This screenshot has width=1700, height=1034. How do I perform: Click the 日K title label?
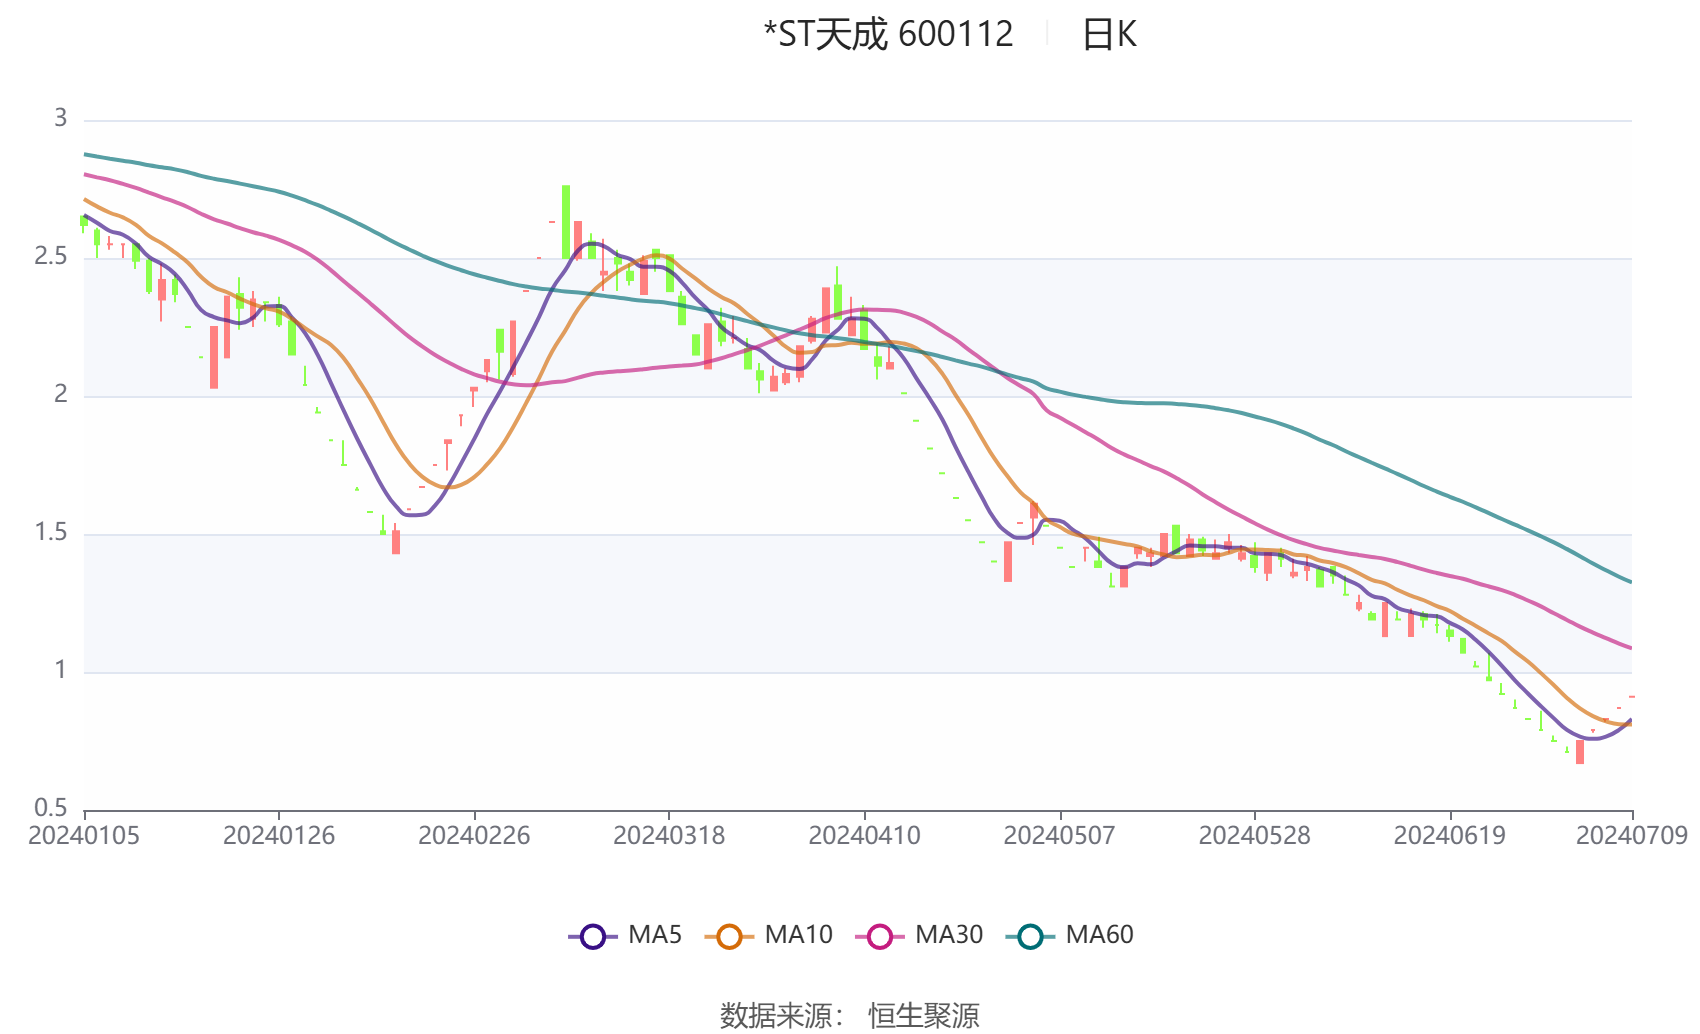(1109, 35)
